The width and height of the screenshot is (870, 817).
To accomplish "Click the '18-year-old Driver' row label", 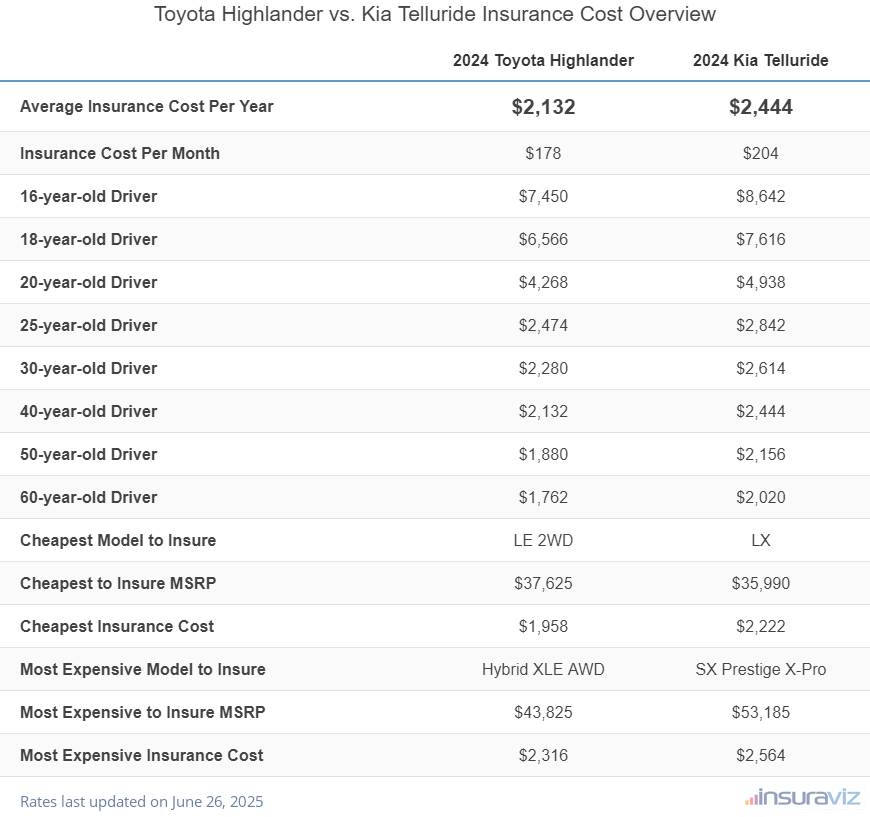I will pyautogui.click(x=88, y=239).
